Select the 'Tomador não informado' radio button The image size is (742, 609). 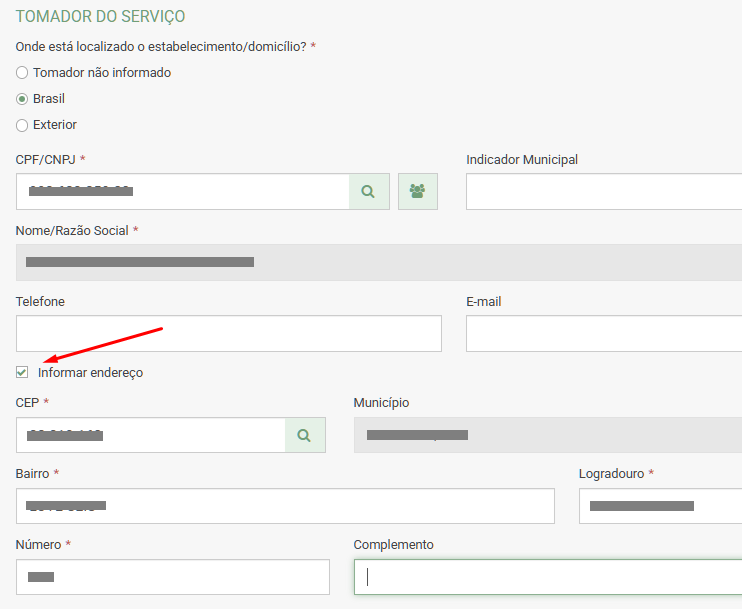[22, 73]
